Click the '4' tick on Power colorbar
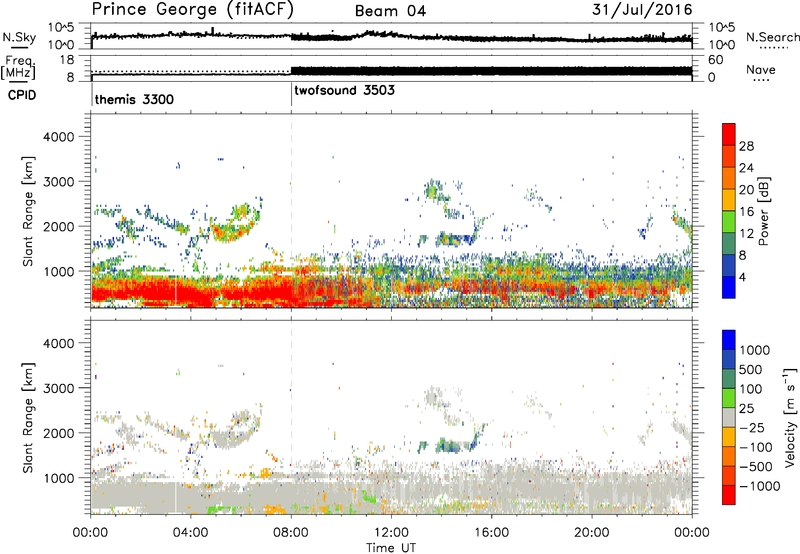800x554 pixels. coord(742,277)
